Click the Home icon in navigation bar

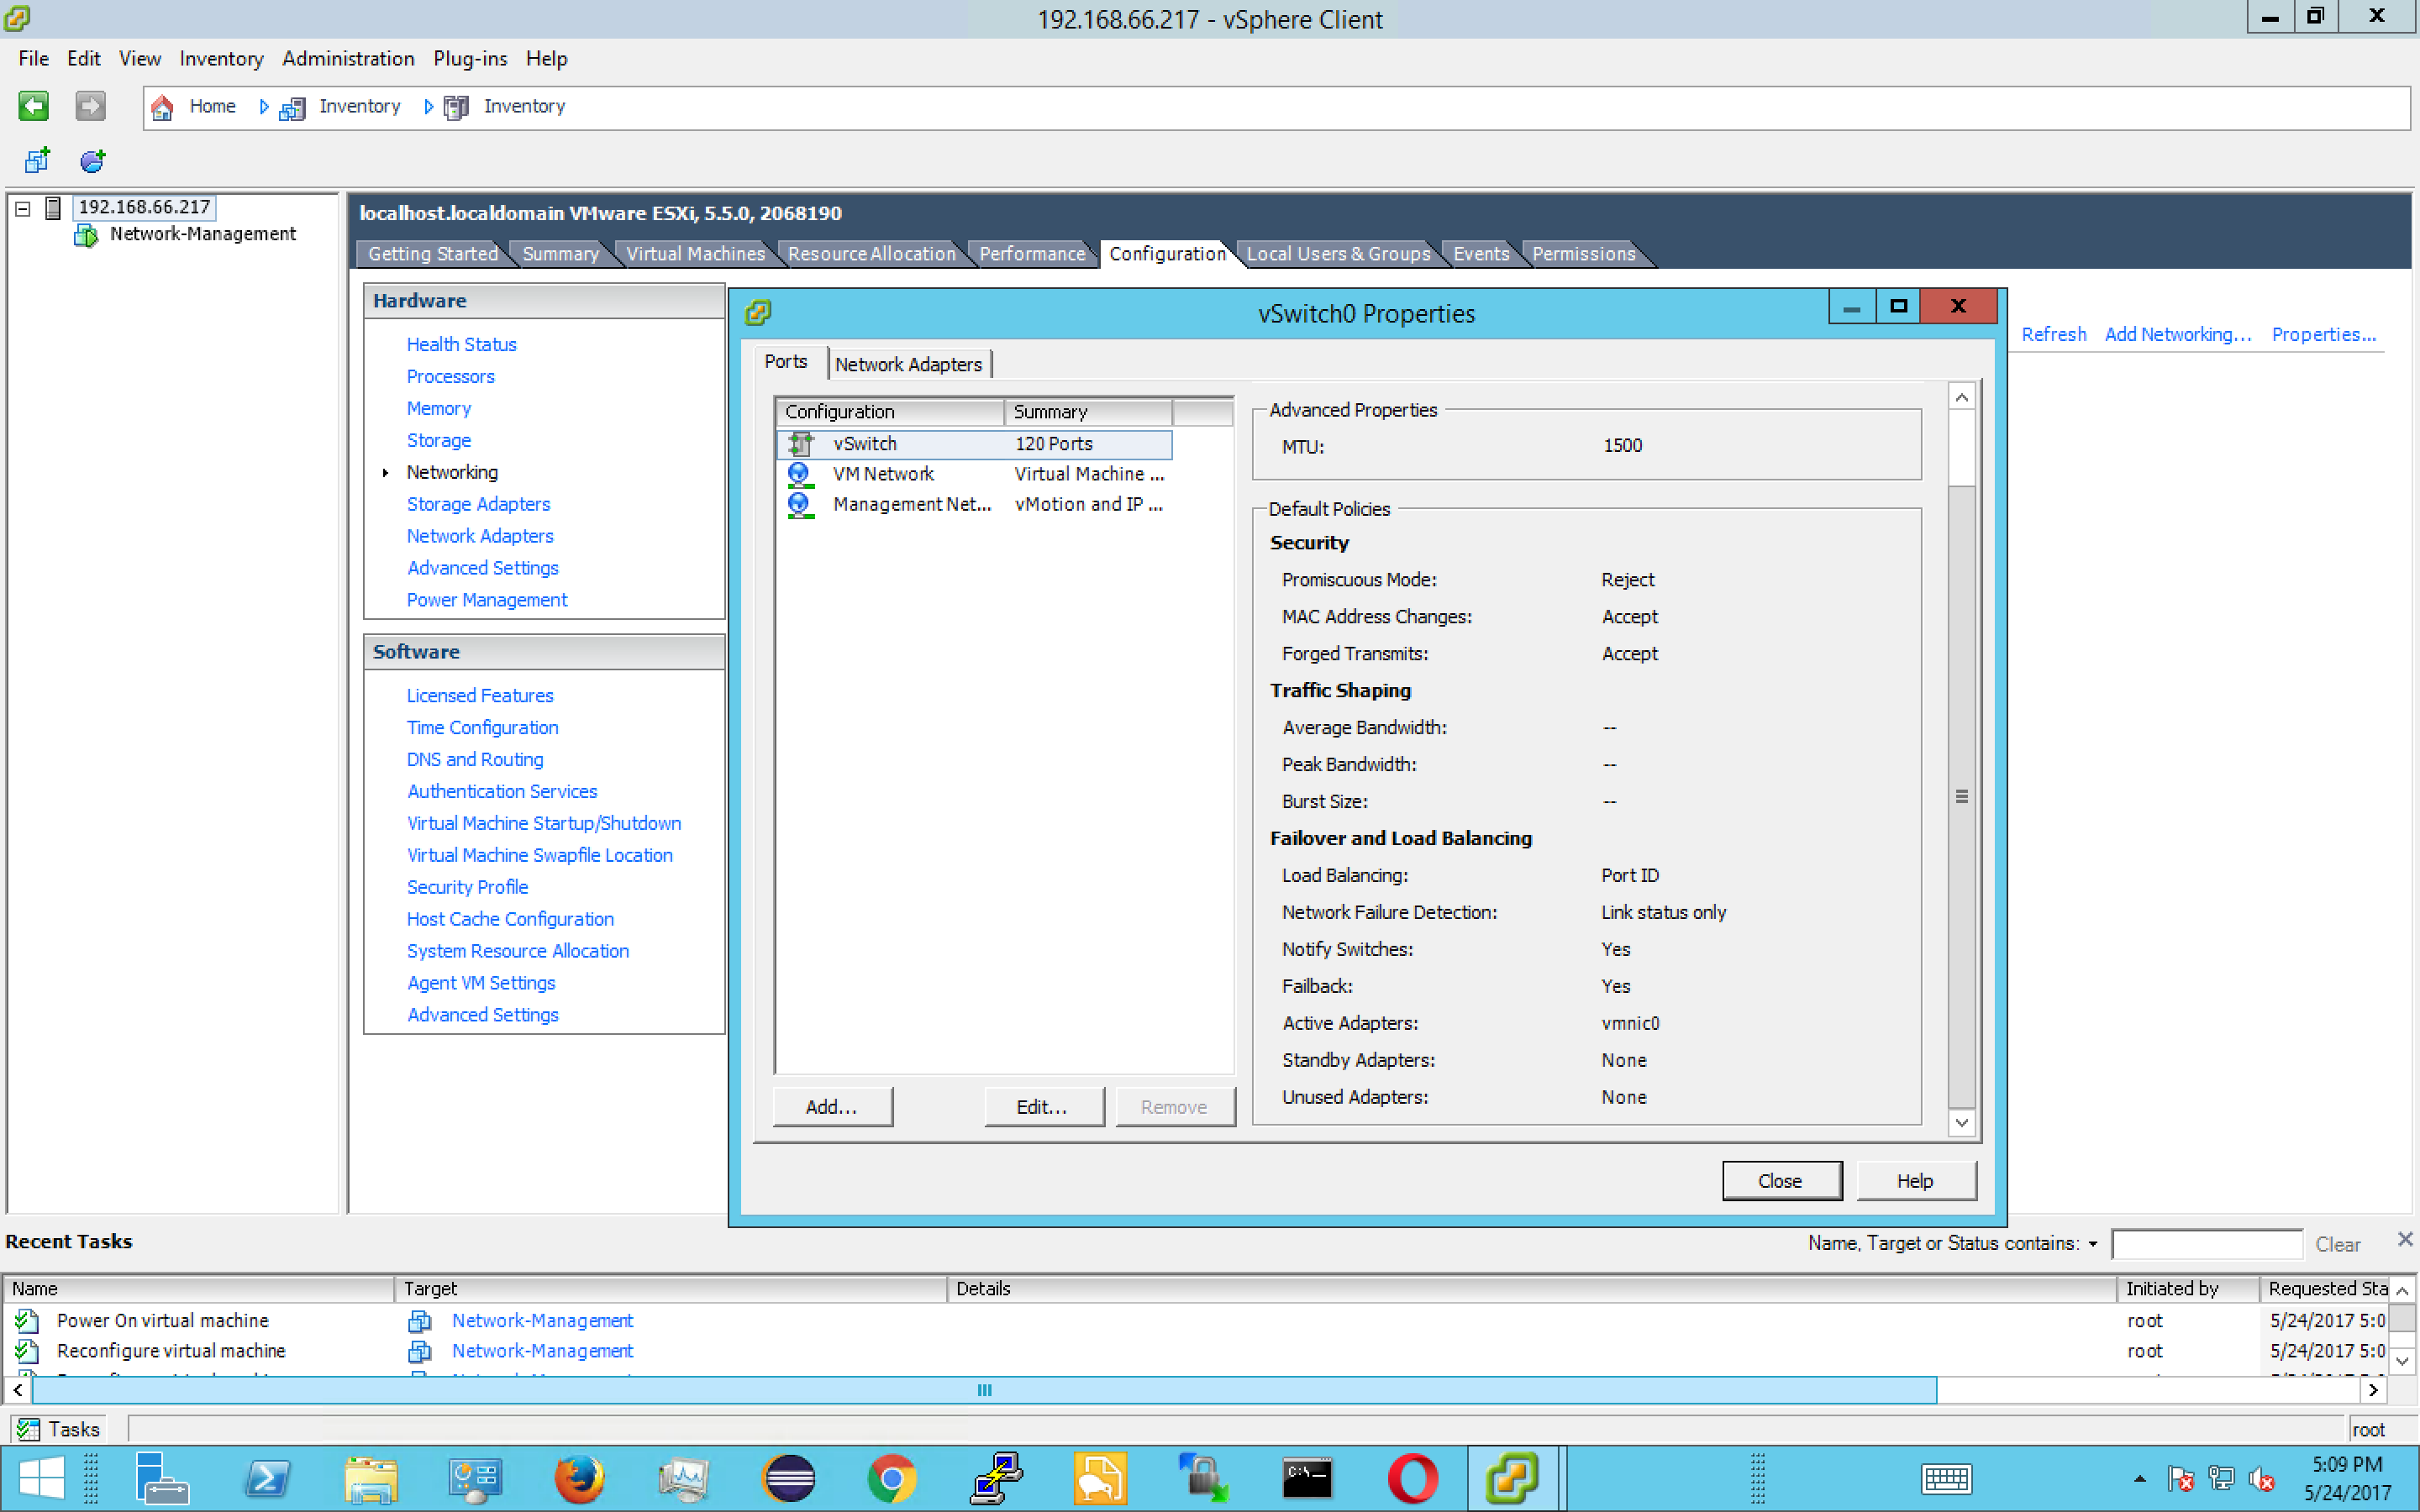tap(162, 107)
